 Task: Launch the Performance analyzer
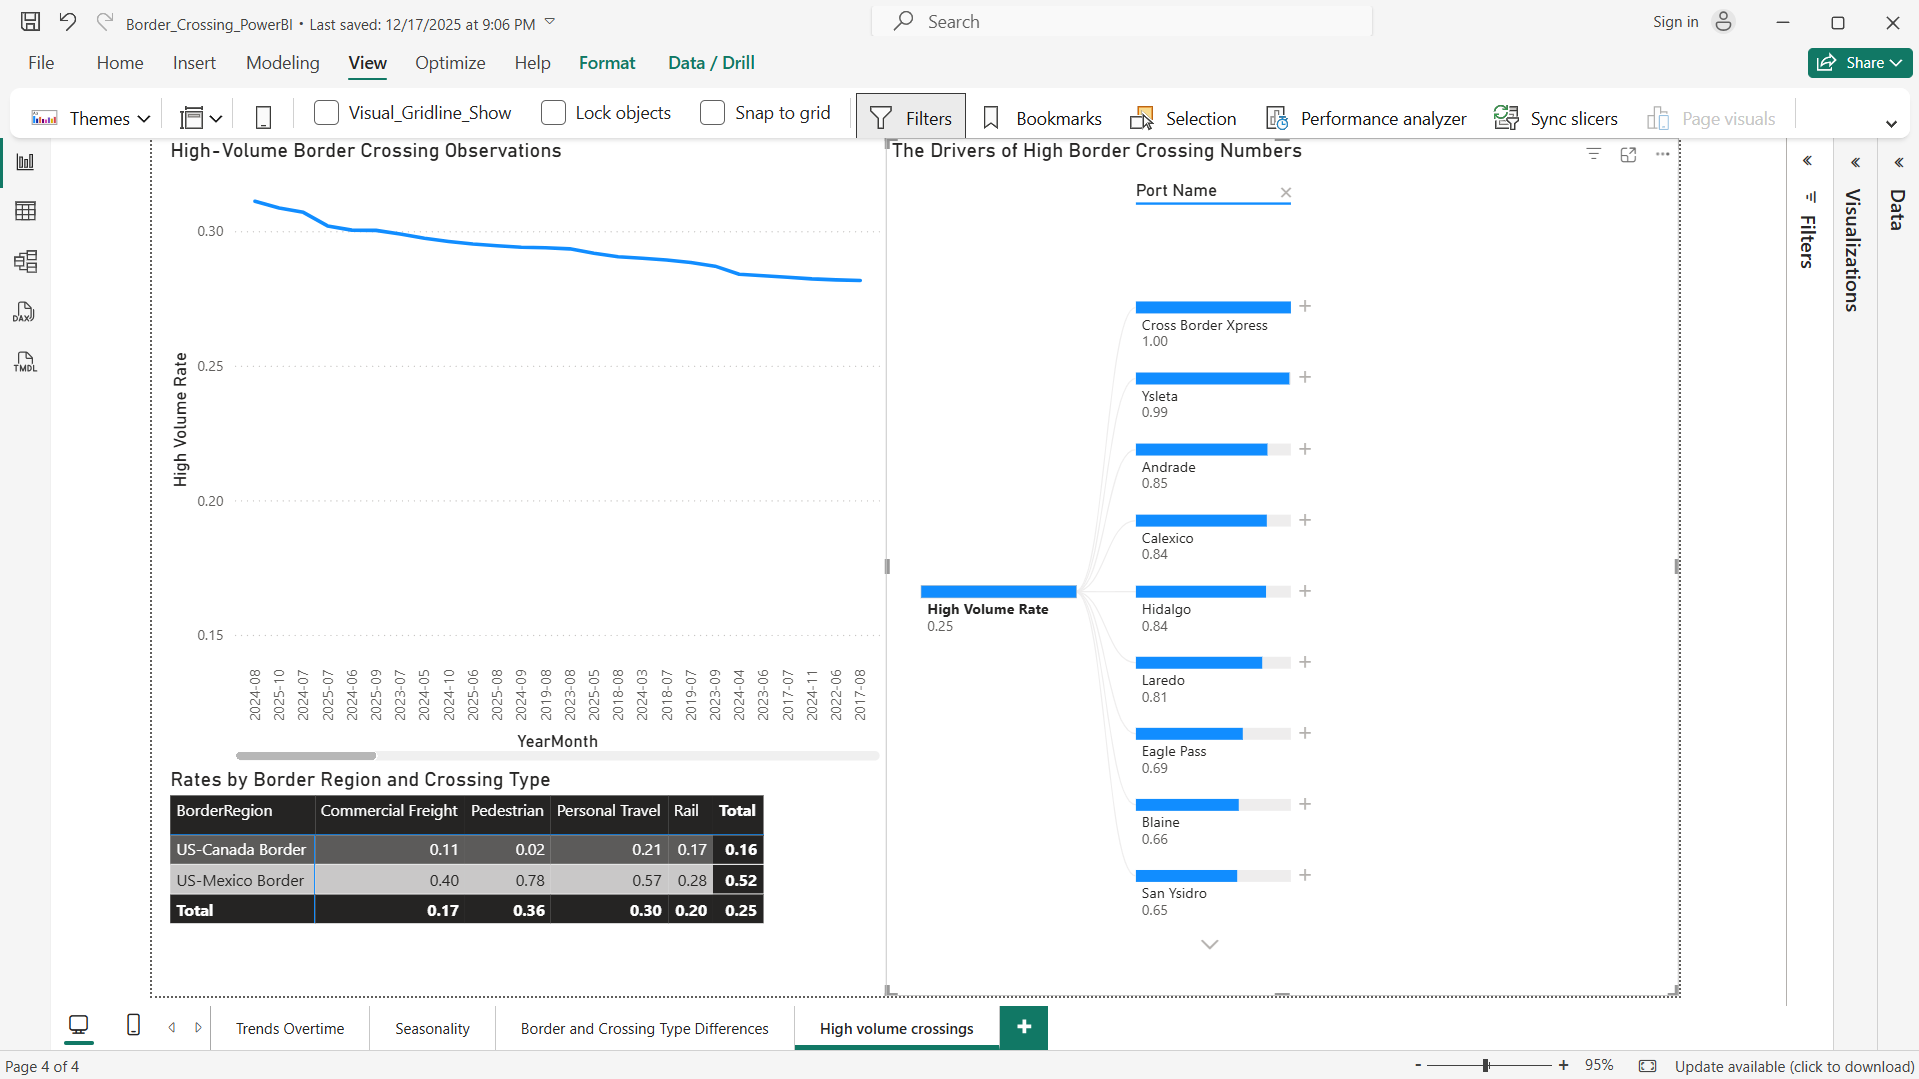(x=1366, y=117)
